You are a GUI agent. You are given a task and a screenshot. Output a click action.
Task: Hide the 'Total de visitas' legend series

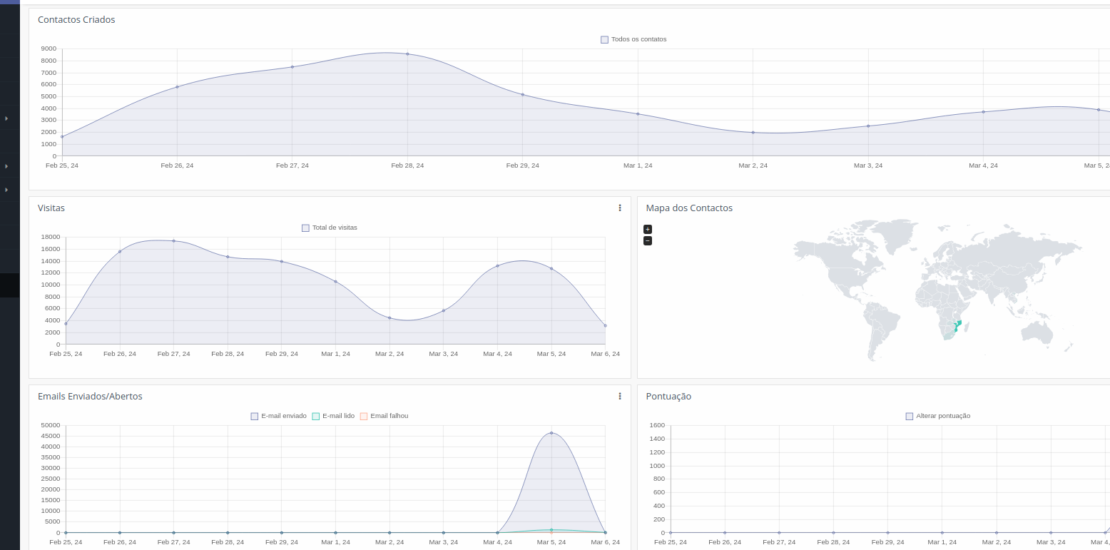329,228
